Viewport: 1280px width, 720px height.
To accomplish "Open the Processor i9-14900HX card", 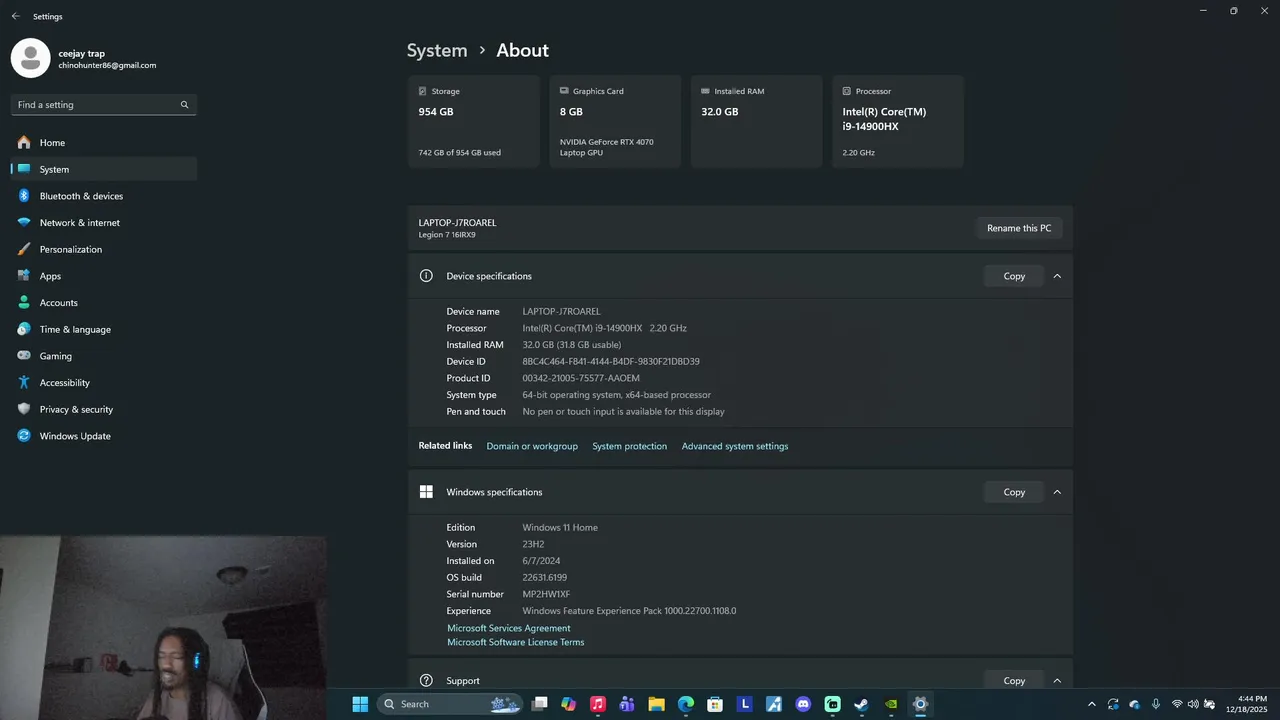I will [x=898, y=121].
